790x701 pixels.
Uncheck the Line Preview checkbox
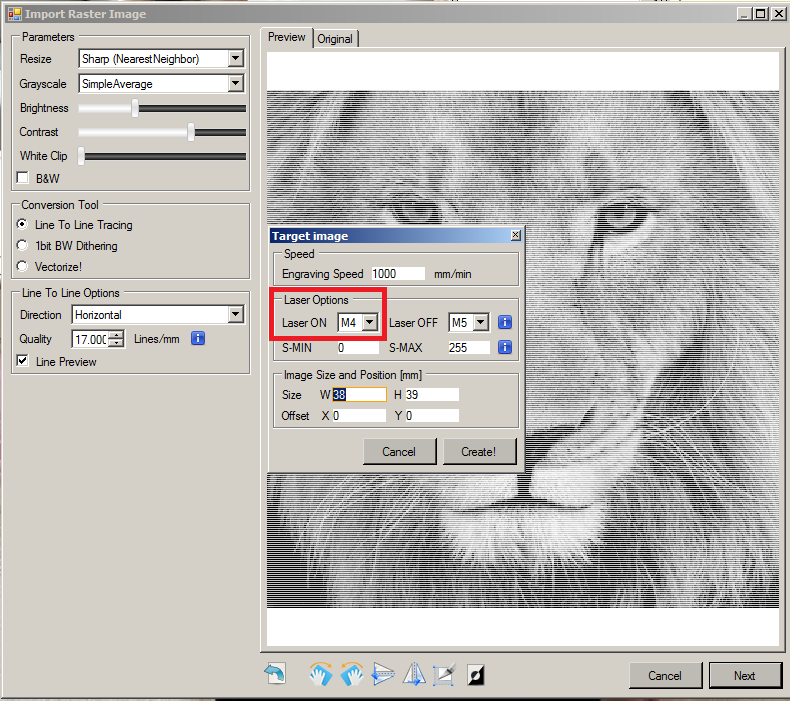coord(23,361)
